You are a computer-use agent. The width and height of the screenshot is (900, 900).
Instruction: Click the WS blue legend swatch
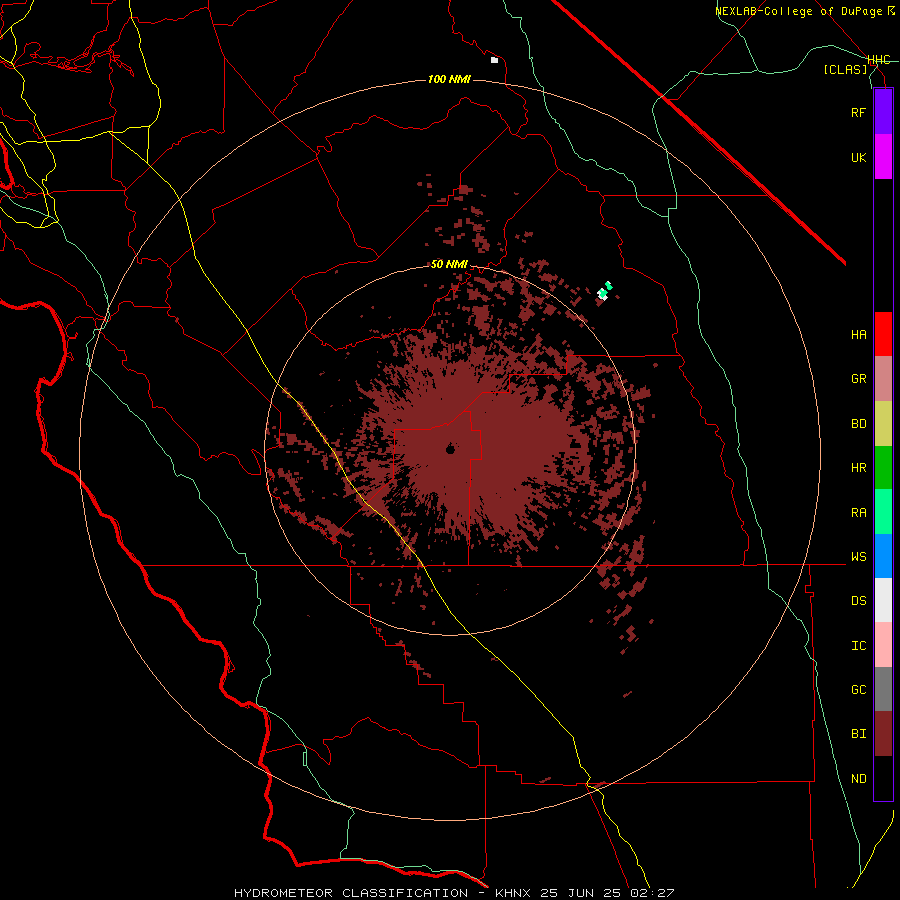(883, 556)
